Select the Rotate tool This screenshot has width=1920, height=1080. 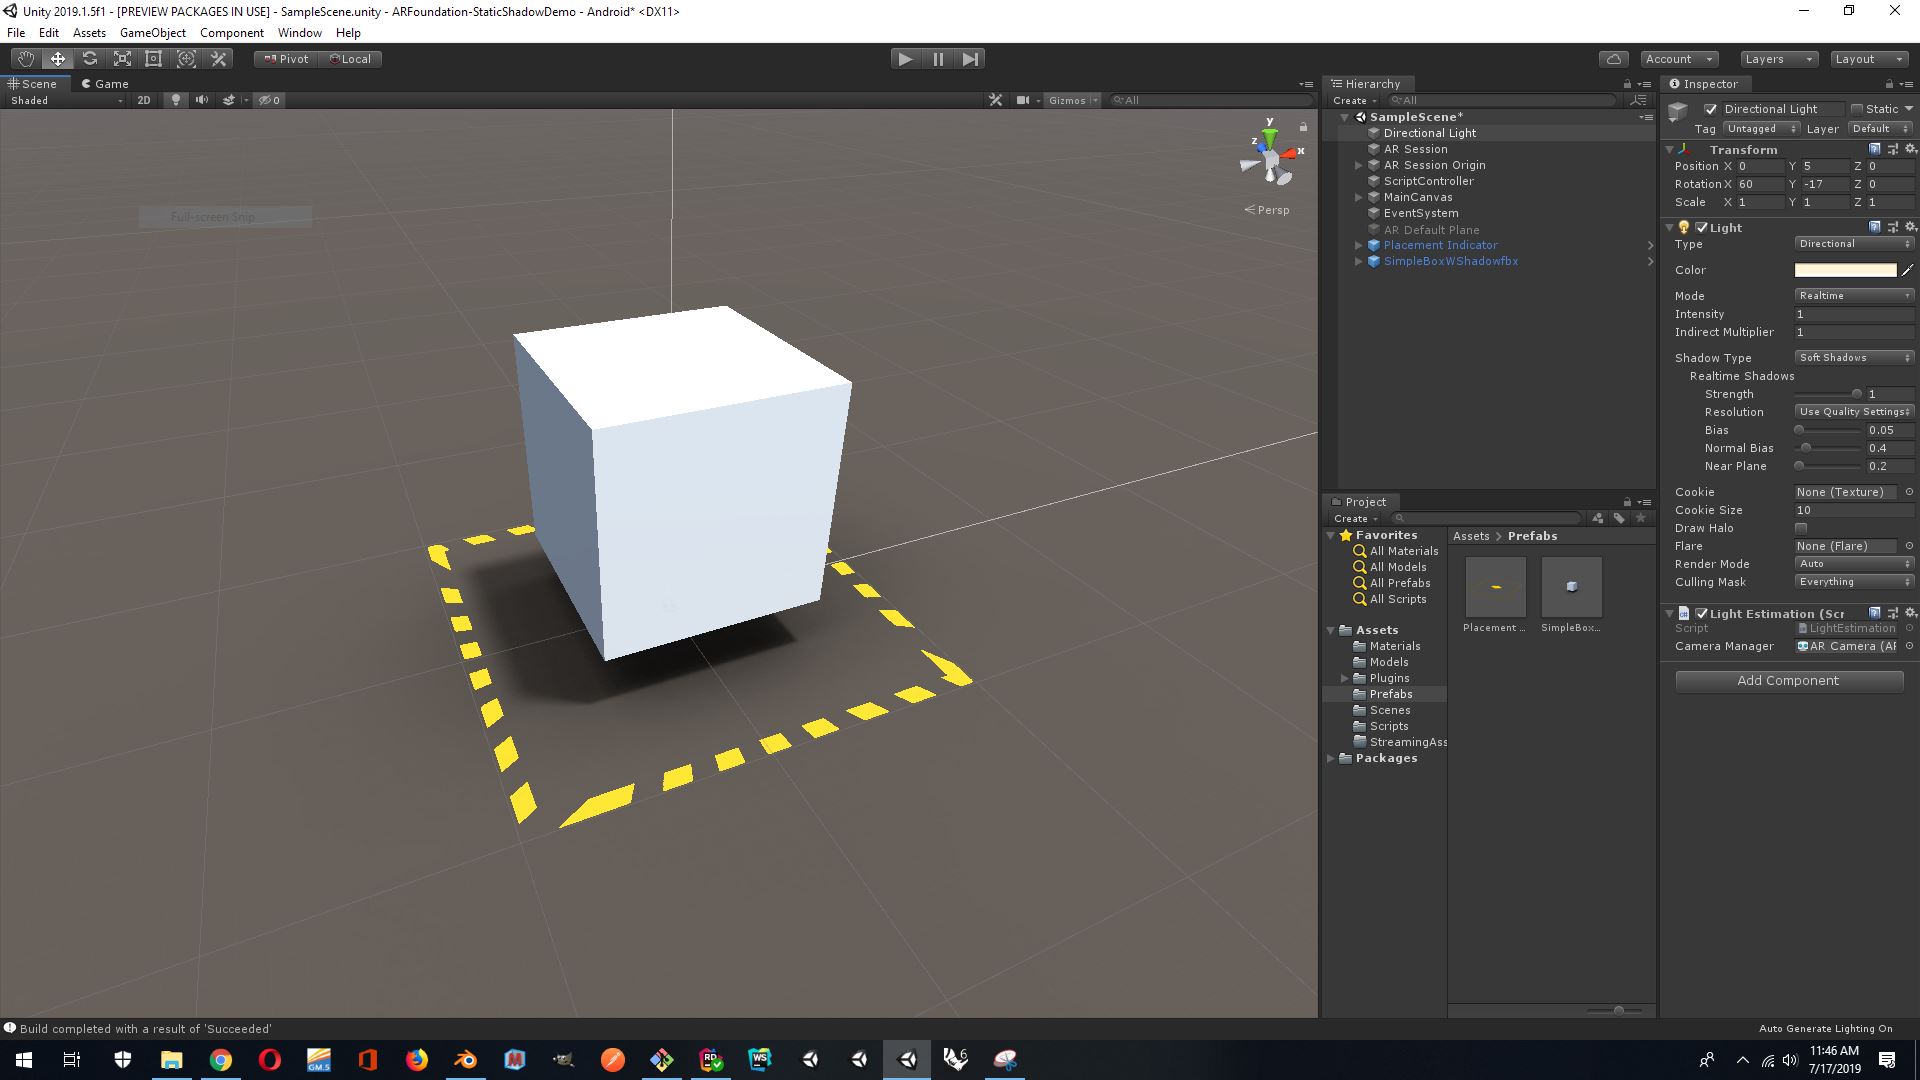[90, 59]
